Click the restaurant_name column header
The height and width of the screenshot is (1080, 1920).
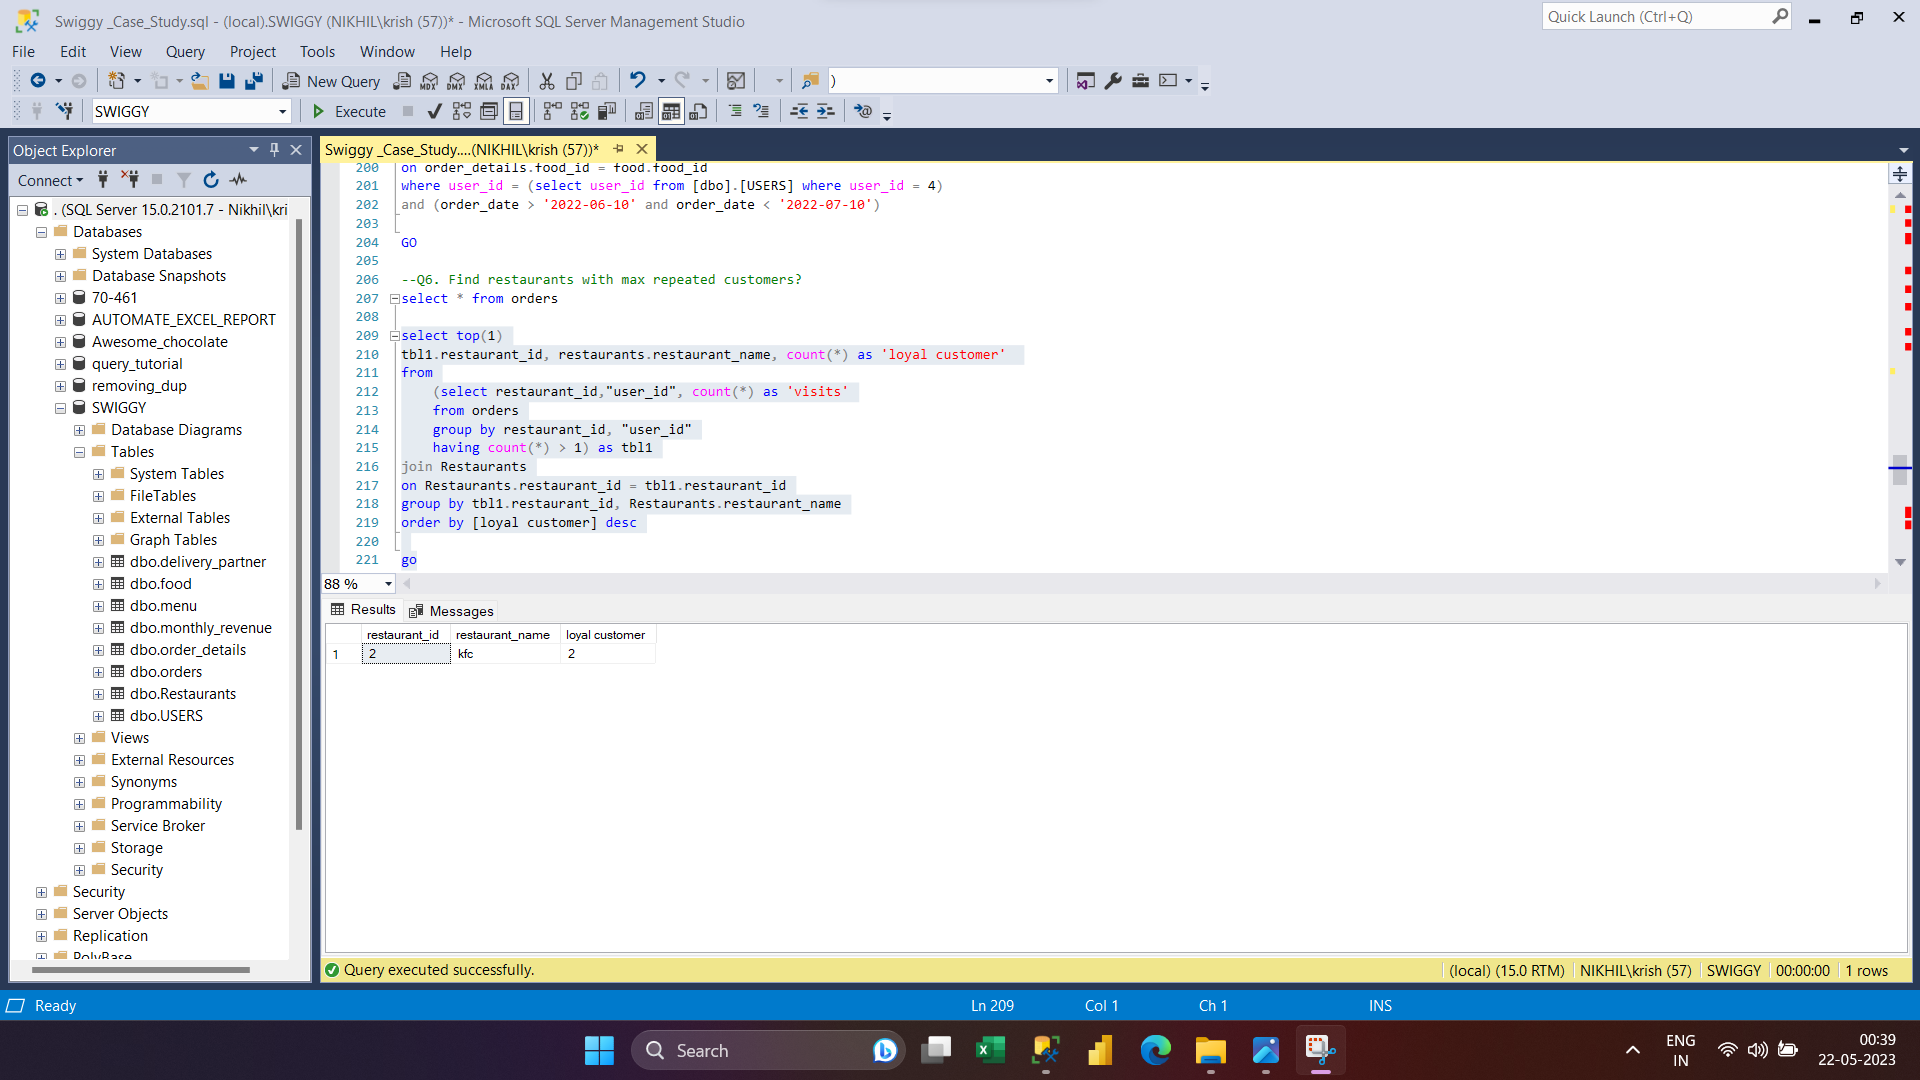coord(503,635)
